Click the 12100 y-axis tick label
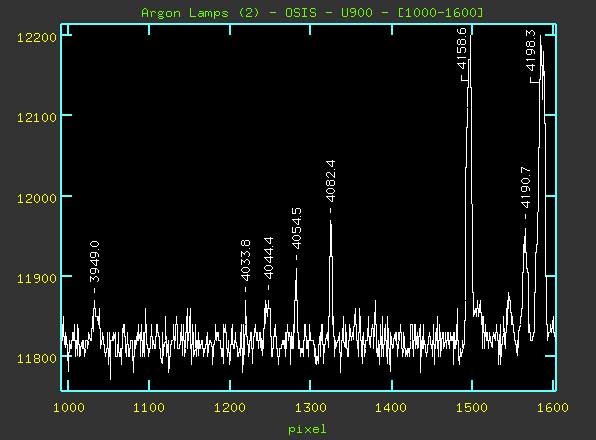The height and width of the screenshot is (440, 596). 36,117
